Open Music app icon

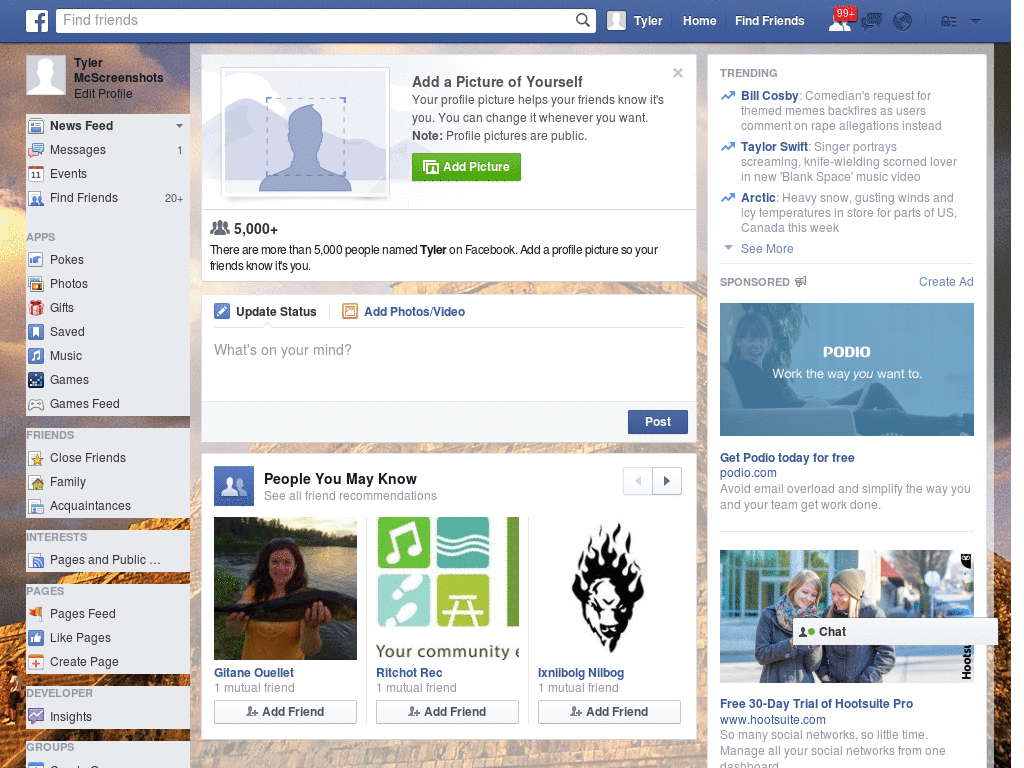tap(36, 356)
